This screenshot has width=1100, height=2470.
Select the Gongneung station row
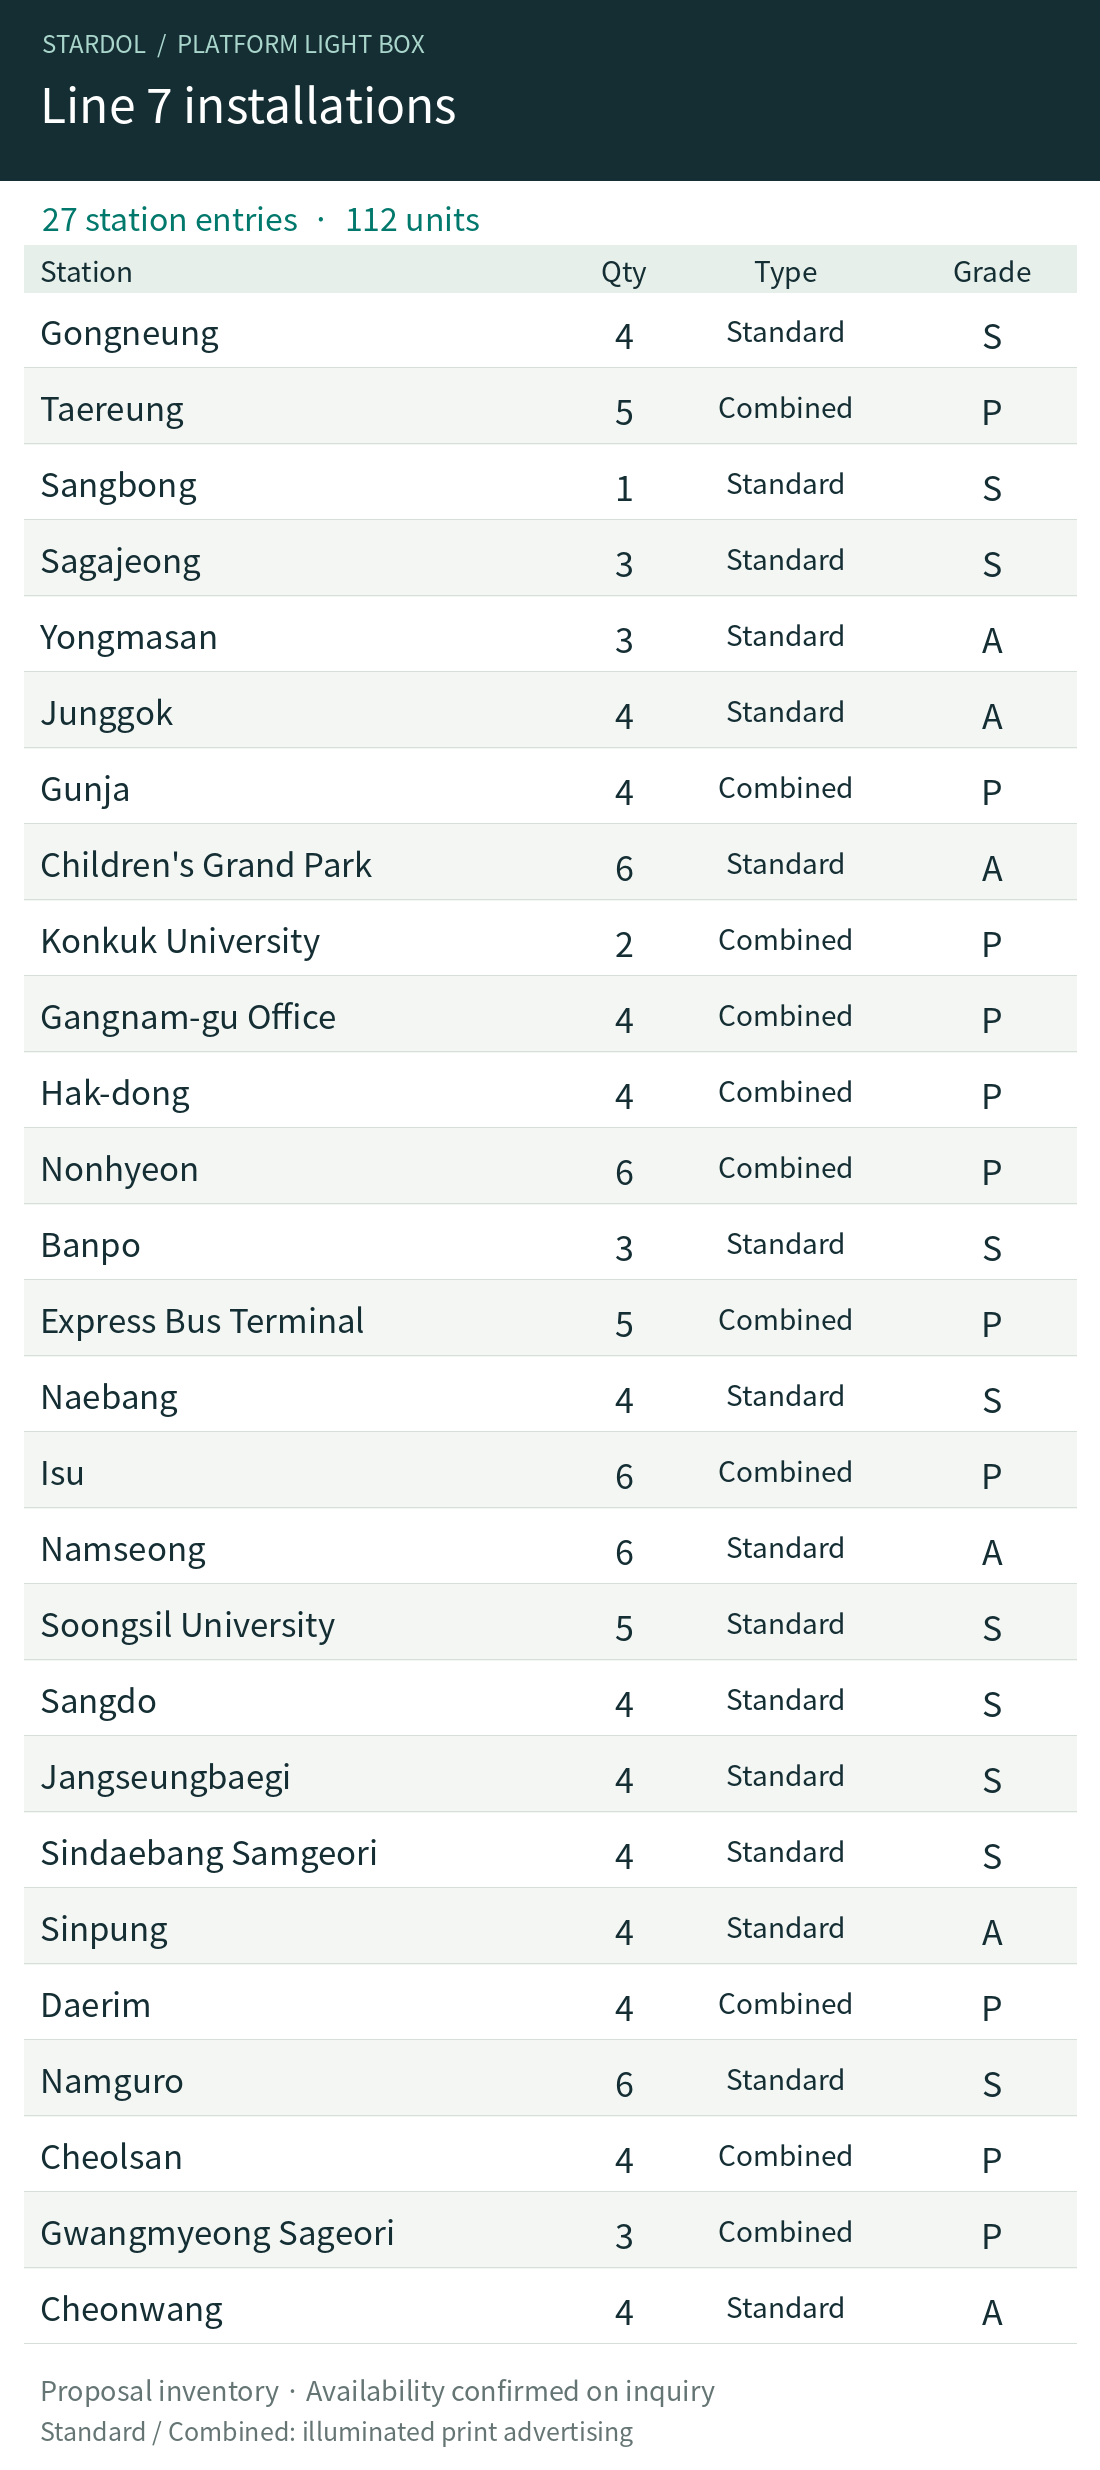pos(550,330)
